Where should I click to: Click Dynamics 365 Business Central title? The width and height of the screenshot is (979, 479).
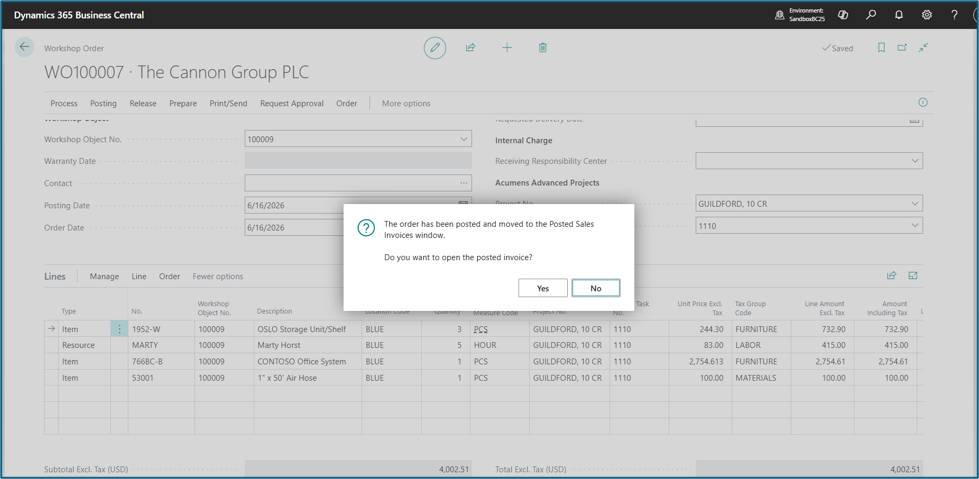pyautogui.click(x=79, y=15)
